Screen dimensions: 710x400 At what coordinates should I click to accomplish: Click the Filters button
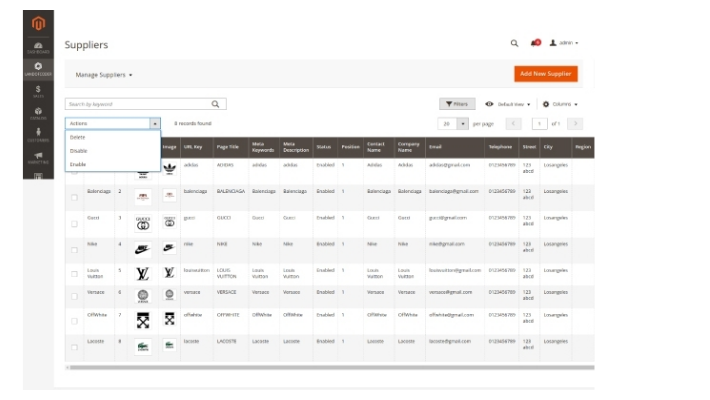(457, 103)
